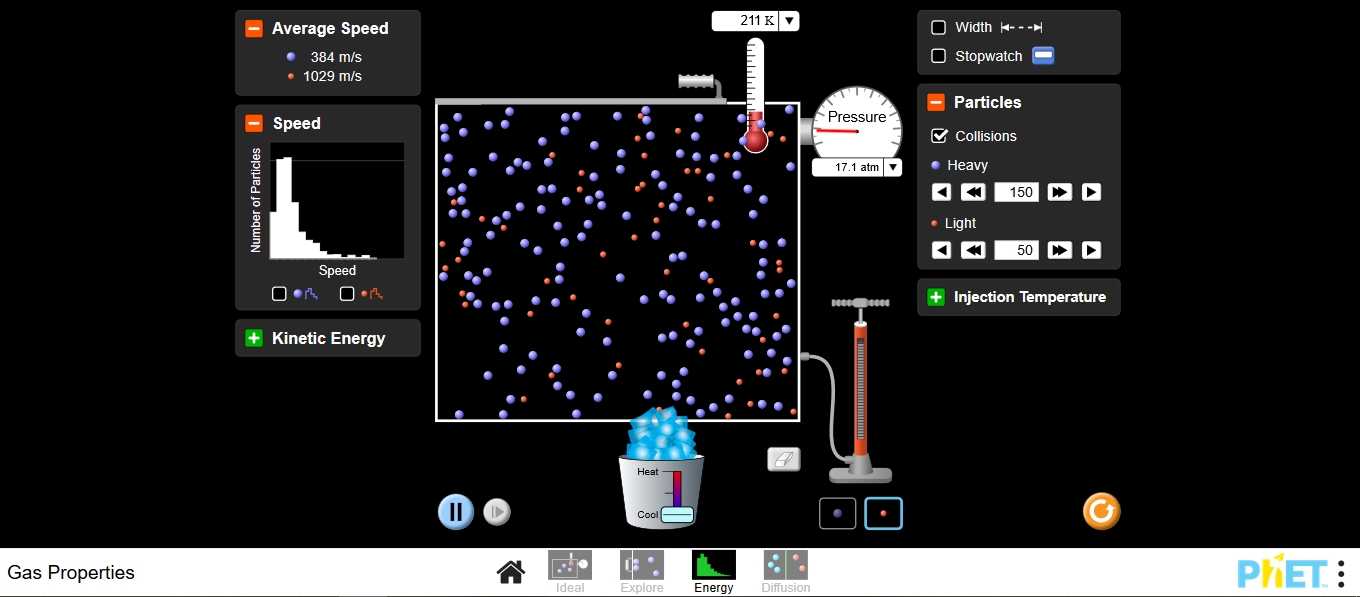
Task: Reset the whole simulation with the orange button
Action: click(1101, 512)
